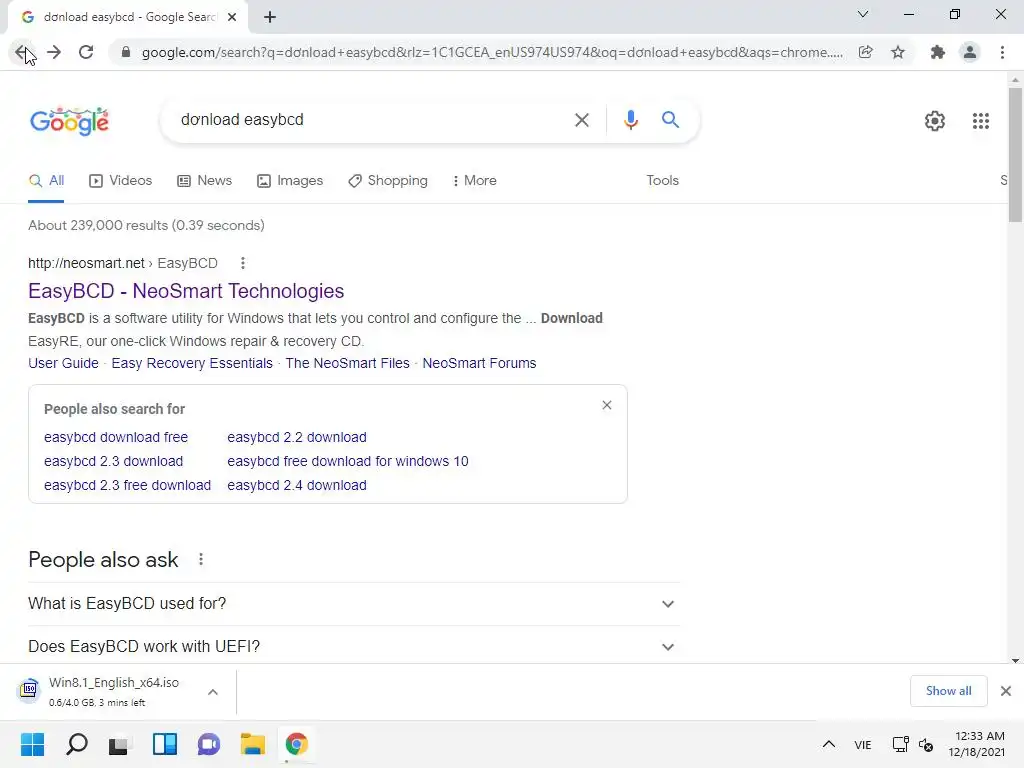Expand Does EasyBCD work with UEFI?
1024x768 pixels.
click(354, 647)
